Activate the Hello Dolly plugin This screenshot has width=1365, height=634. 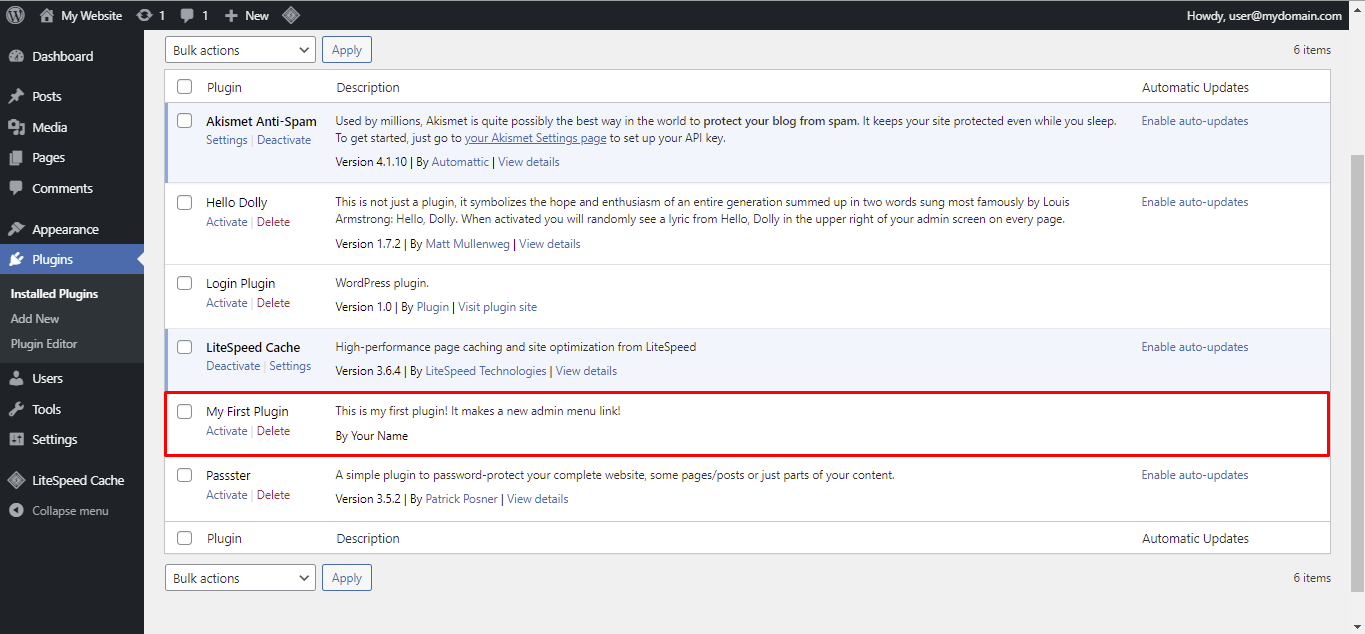click(x=226, y=221)
